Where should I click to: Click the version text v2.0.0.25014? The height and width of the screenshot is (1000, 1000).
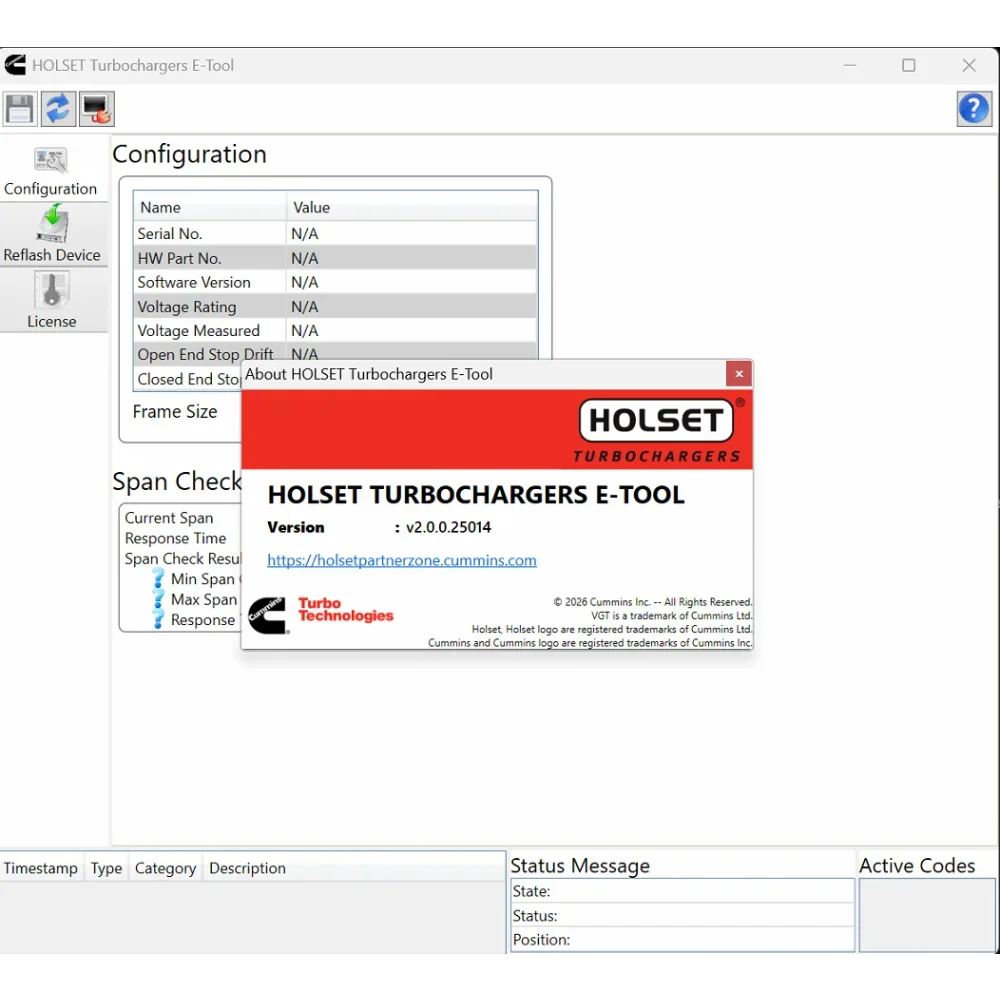tap(448, 527)
